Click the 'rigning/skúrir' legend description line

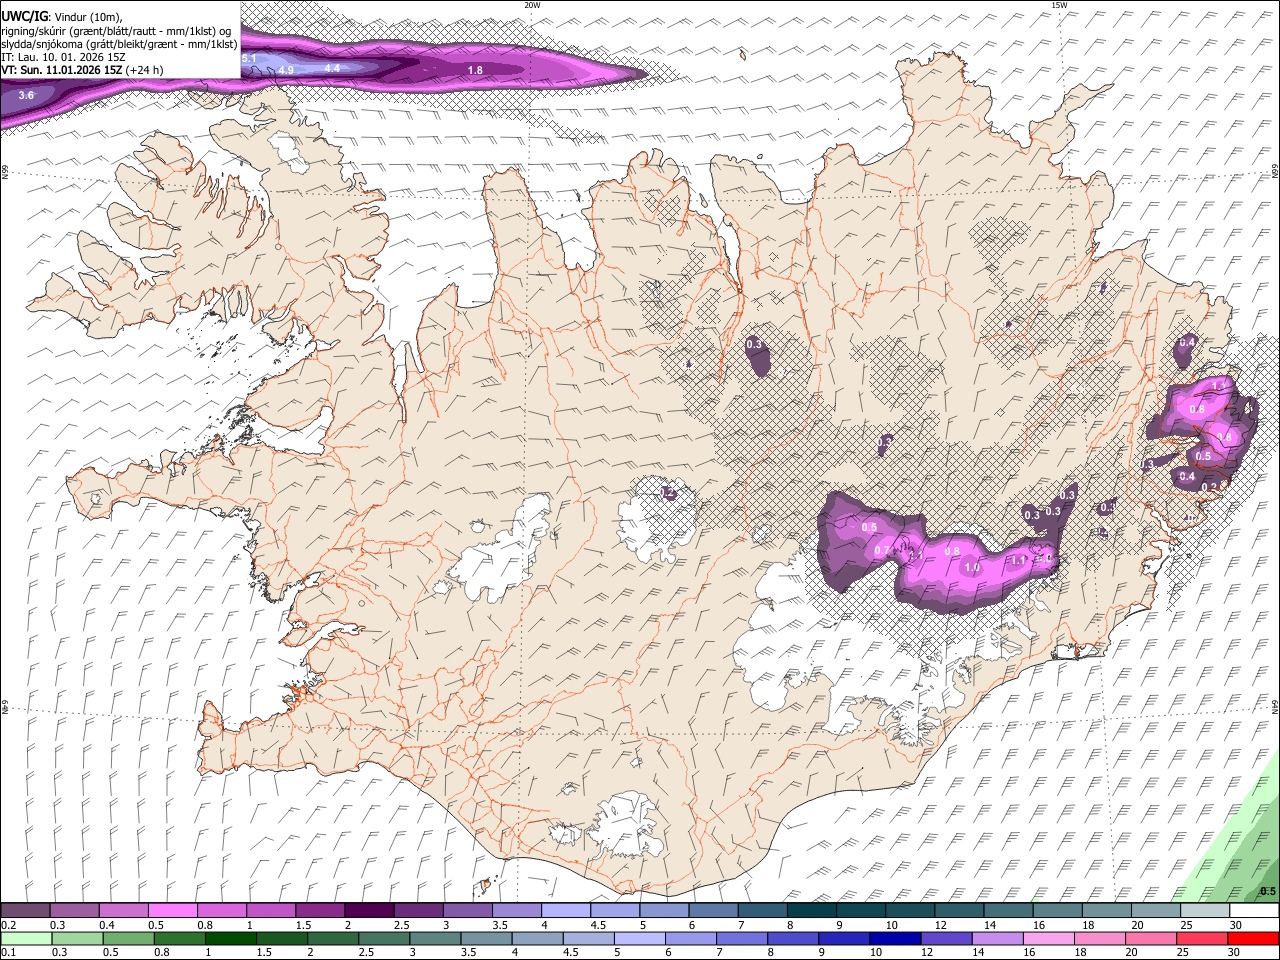pyautogui.click(x=116, y=31)
